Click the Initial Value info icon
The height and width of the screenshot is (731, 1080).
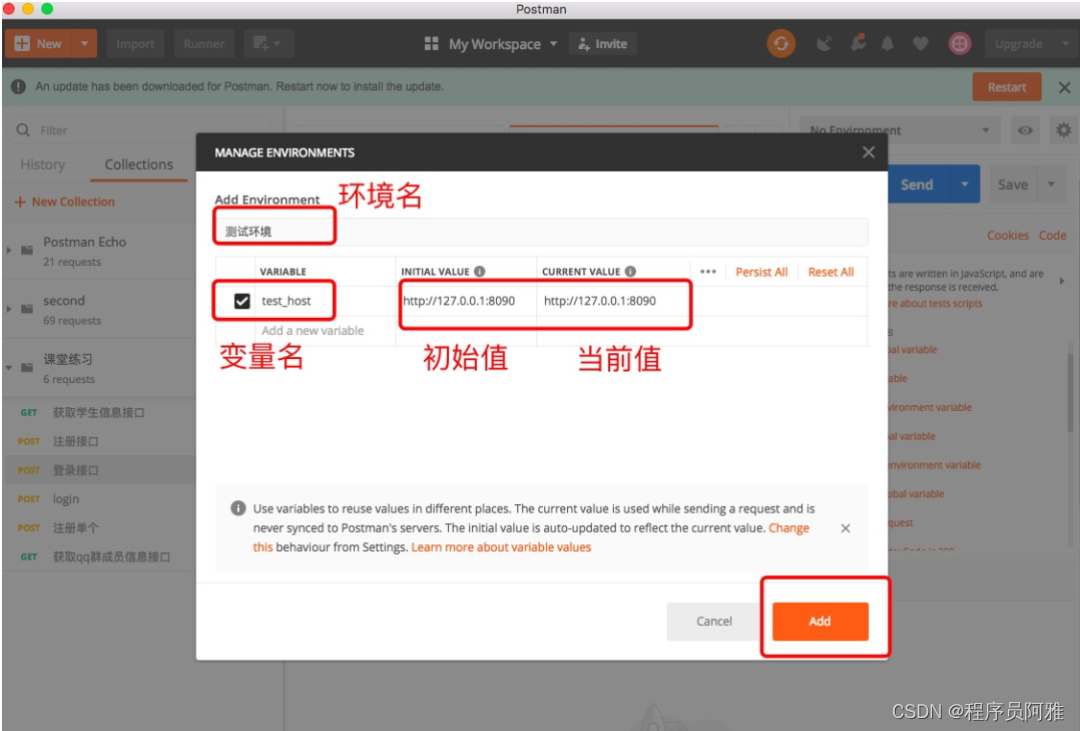(x=479, y=271)
